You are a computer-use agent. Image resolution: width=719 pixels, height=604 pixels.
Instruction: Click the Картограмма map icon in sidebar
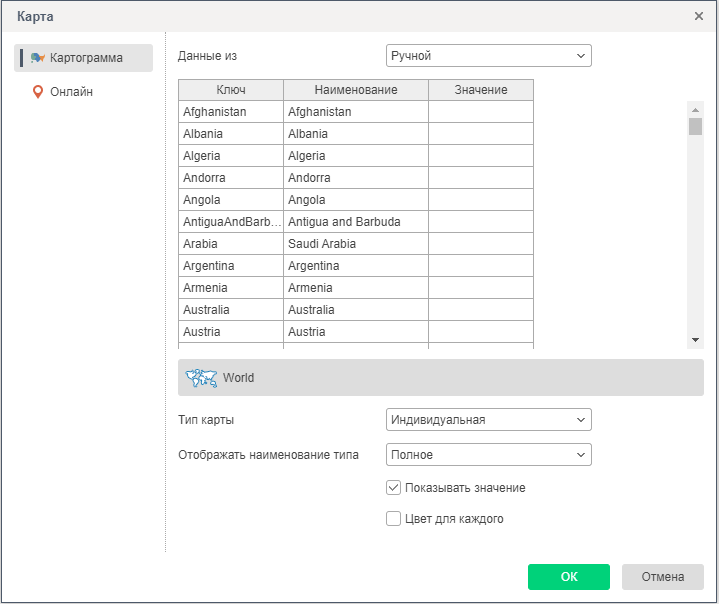(x=38, y=58)
